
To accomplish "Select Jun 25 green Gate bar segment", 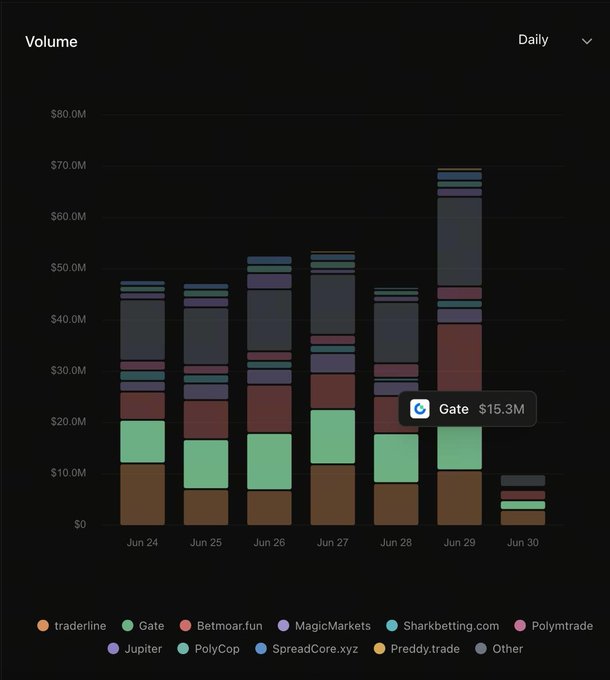I will [206, 464].
